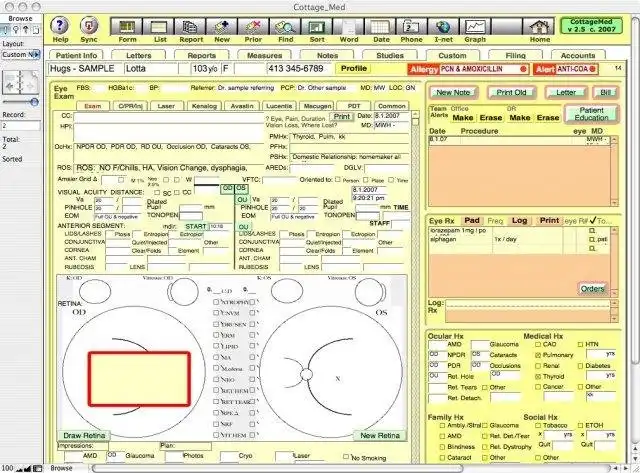640x473 pixels.
Task: Check the ETOH checkbox
Action: point(580,425)
